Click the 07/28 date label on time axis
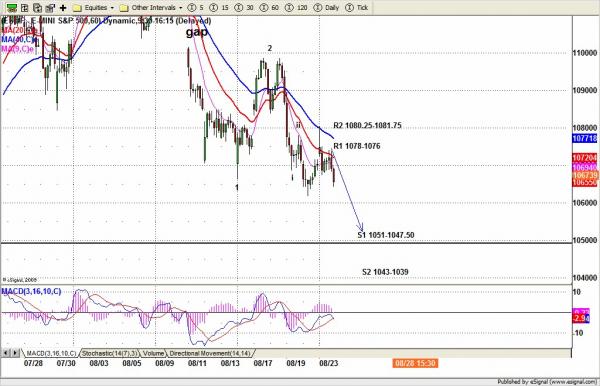The width and height of the screenshot is (600, 386). pos(33,363)
